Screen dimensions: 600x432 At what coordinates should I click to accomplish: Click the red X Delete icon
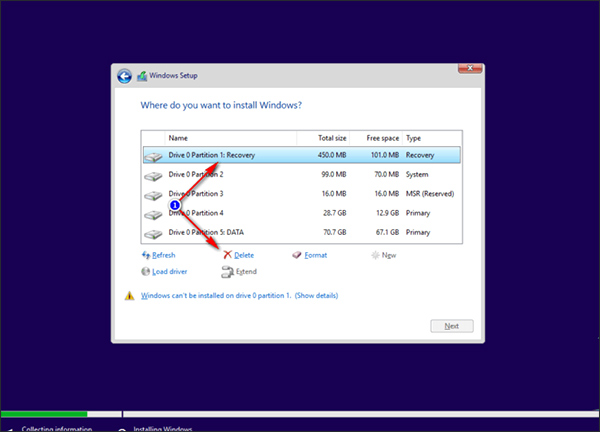pos(228,255)
